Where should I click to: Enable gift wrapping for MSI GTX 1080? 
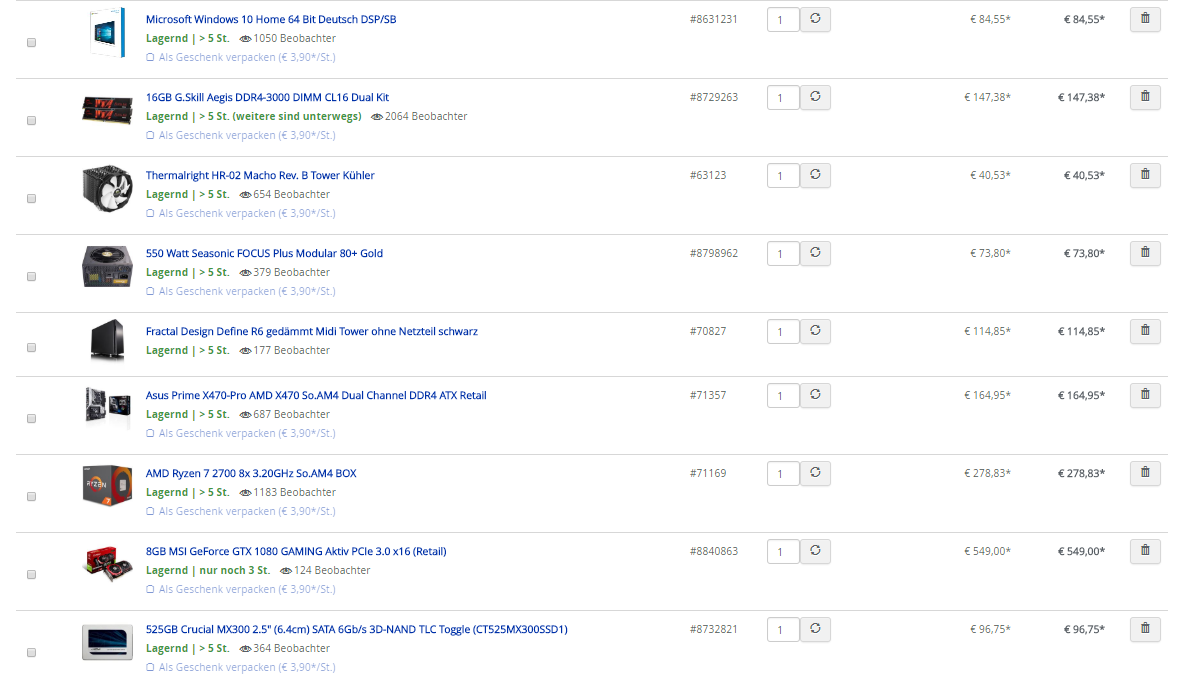pos(150,589)
